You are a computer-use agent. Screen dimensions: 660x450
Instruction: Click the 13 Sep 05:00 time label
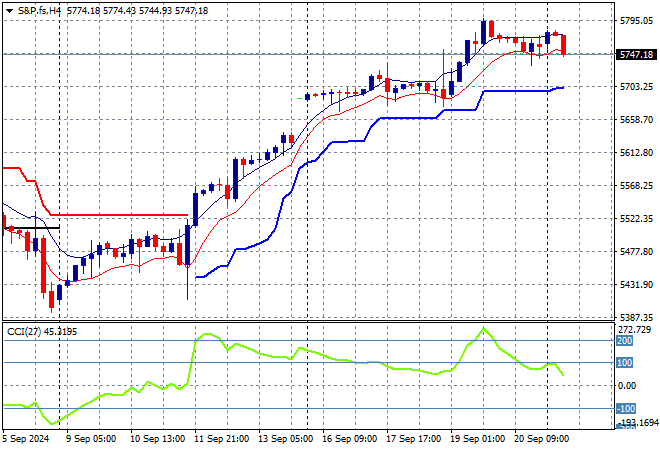[x=285, y=438]
